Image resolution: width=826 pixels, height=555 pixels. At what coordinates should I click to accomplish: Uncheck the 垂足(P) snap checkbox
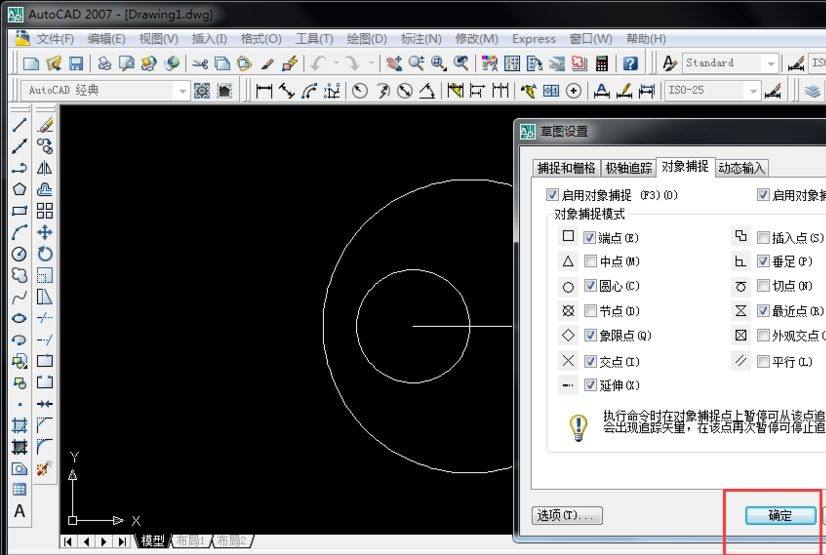coord(763,261)
